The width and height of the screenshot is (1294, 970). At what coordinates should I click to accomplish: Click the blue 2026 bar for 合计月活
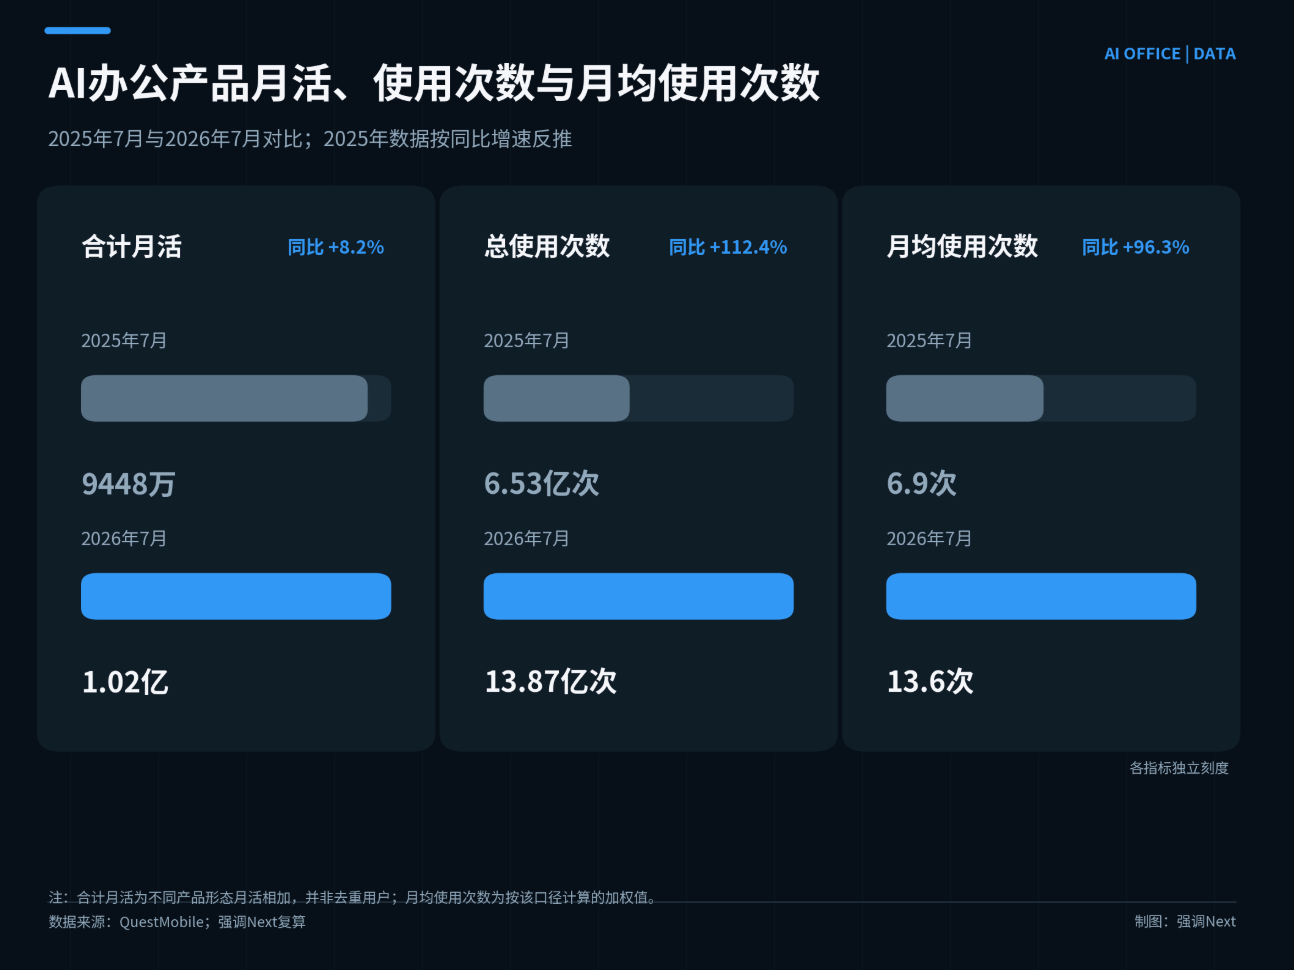pos(236,596)
